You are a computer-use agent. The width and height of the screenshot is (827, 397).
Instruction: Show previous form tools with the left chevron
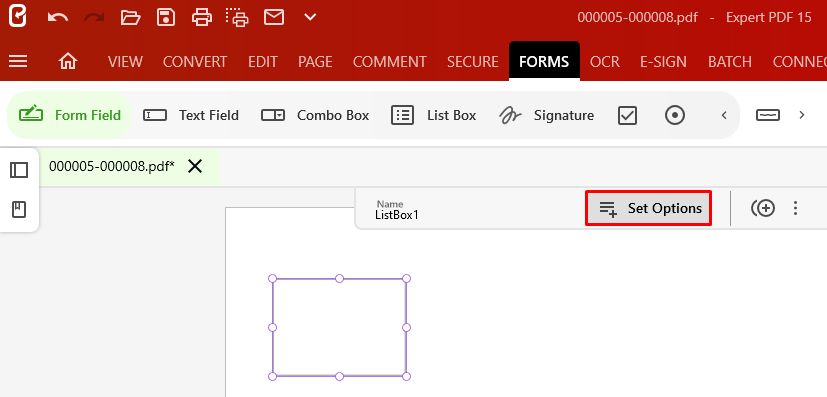pyautogui.click(x=724, y=115)
